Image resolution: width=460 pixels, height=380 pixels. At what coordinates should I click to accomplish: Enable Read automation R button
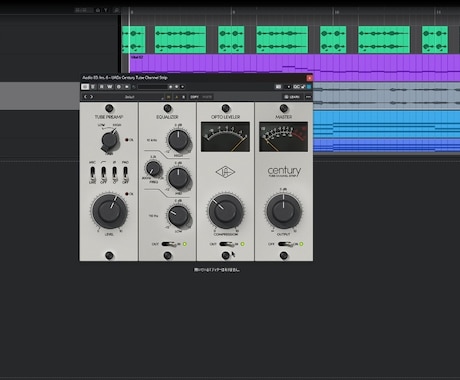click(x=102, y=87)
